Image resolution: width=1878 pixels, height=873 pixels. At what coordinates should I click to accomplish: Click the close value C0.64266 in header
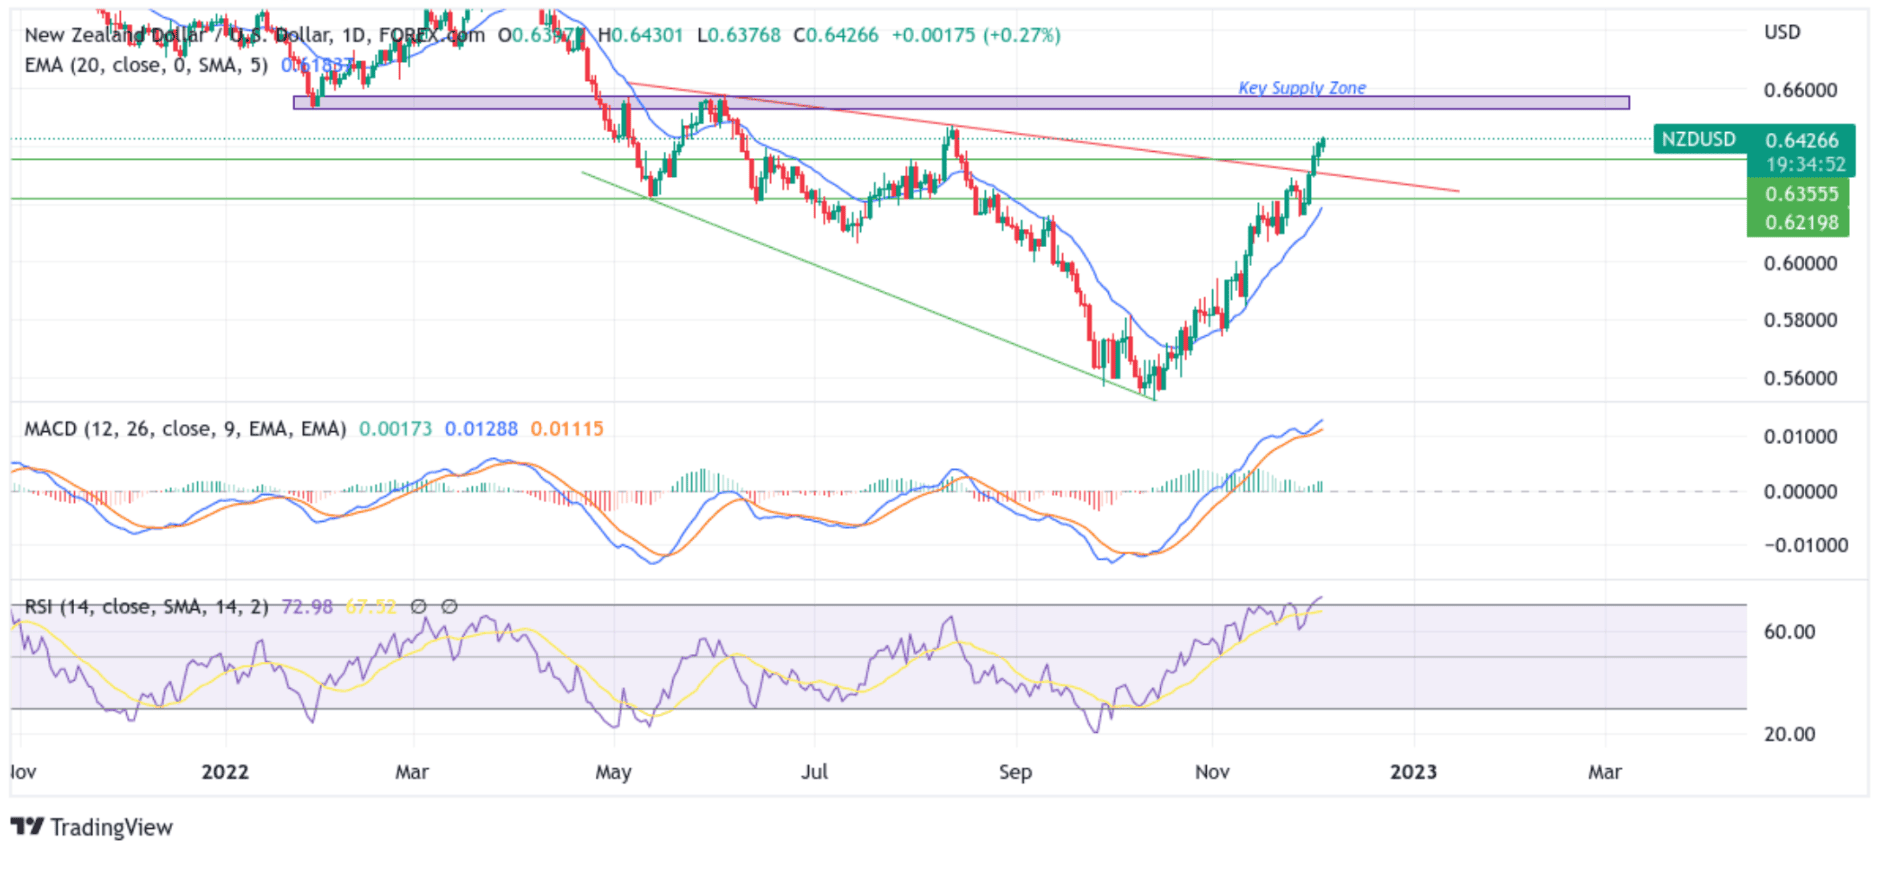tap(836, 35)
